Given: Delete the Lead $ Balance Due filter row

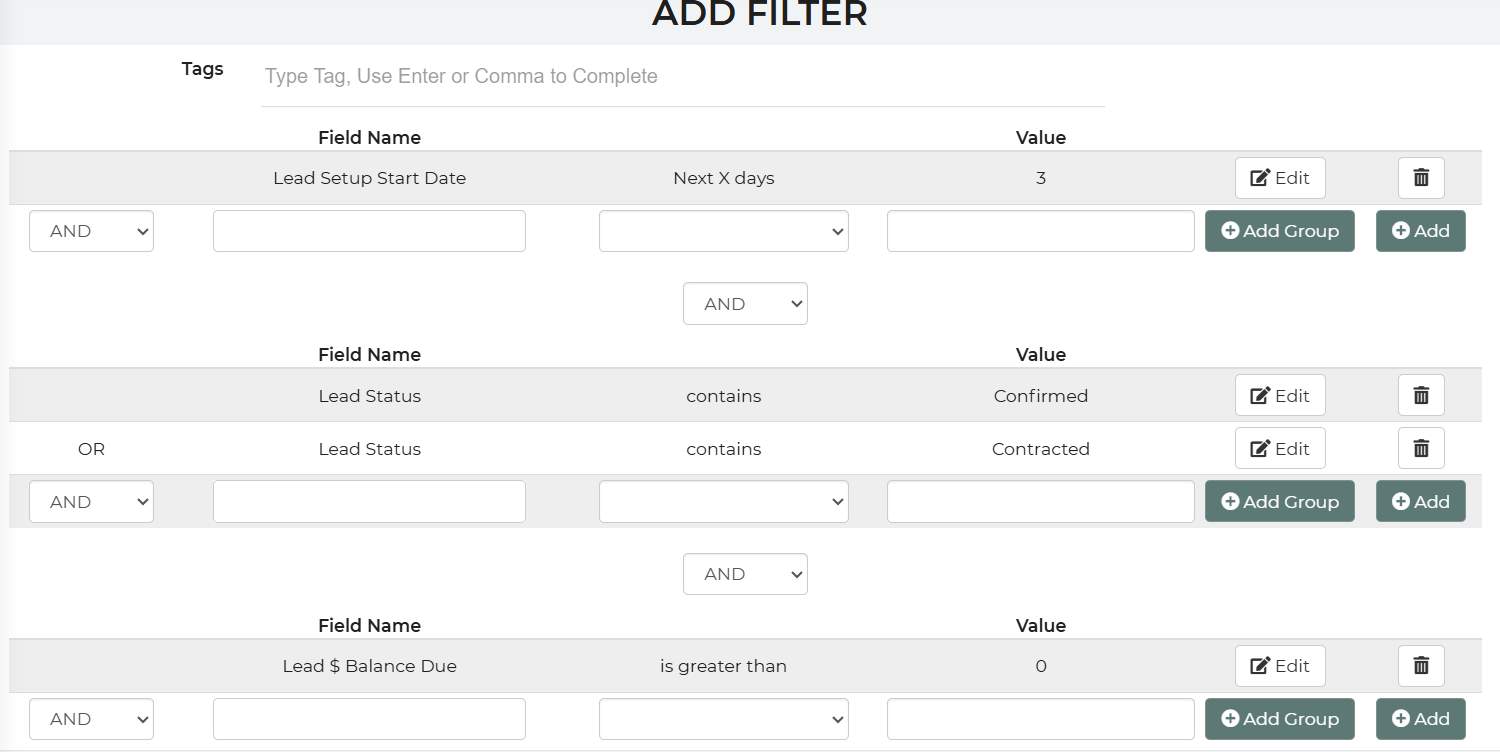Looking at the screenshot, I should (1421, 666).
